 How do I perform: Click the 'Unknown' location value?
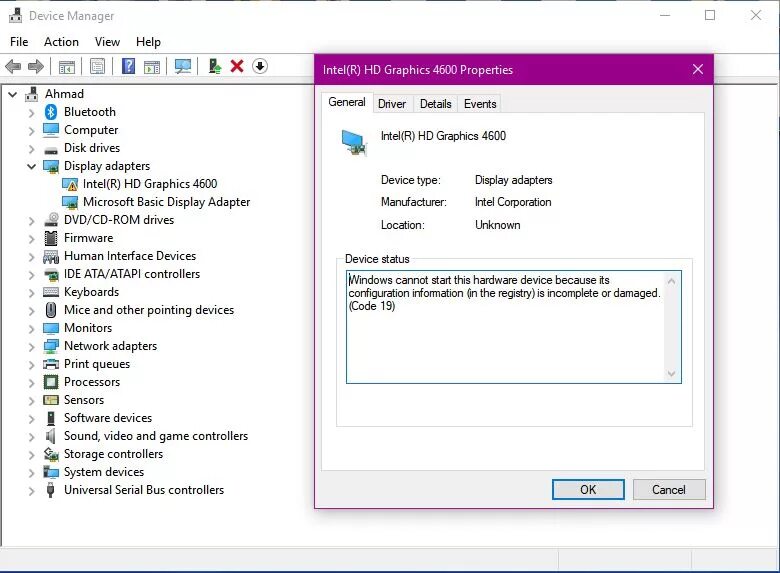coord(497,225)
